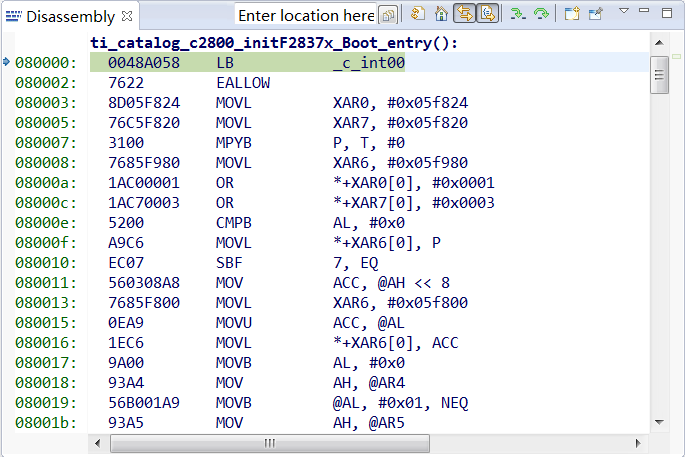Click the ti_catalog_c2800_initF2837x_Boot_entry function label
685x457 pixels.
coord(274,43)
